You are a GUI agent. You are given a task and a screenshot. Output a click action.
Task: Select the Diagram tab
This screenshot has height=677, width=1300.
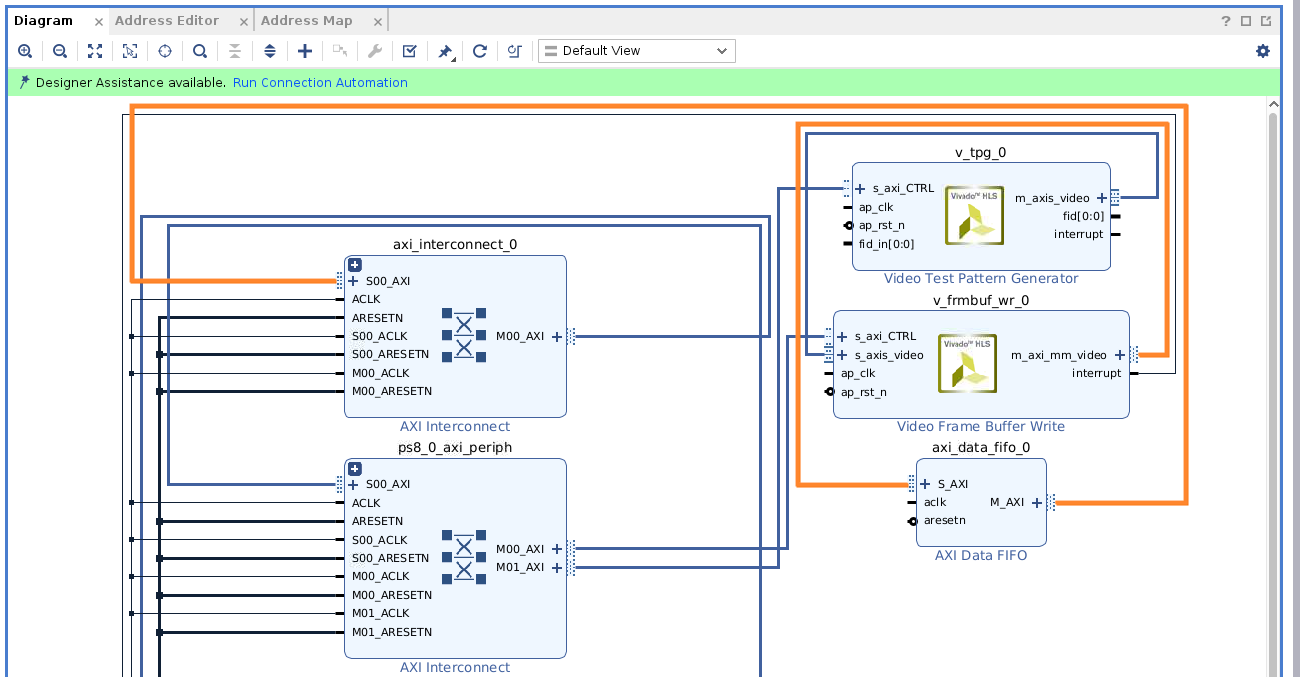pos(44,20)
